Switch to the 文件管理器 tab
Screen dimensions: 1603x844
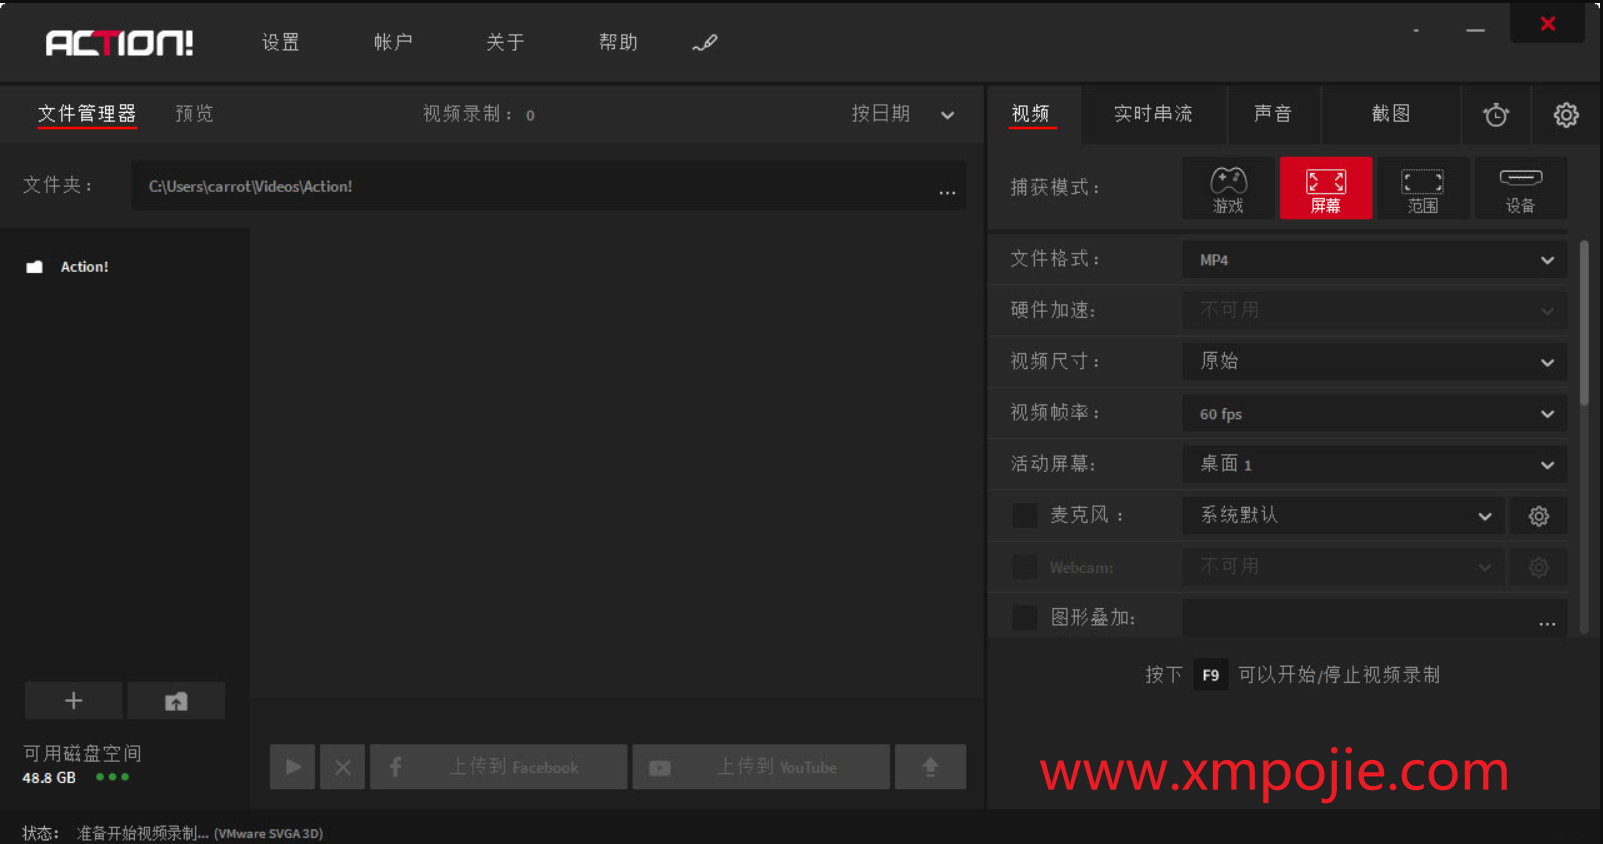(x=87, y=114)
